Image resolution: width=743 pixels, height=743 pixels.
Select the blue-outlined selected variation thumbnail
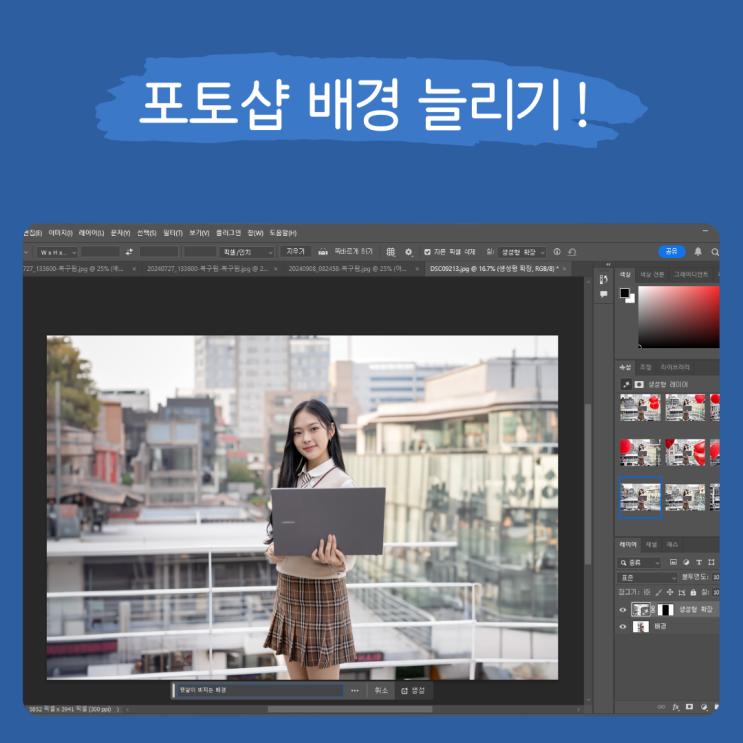point(640,497)
